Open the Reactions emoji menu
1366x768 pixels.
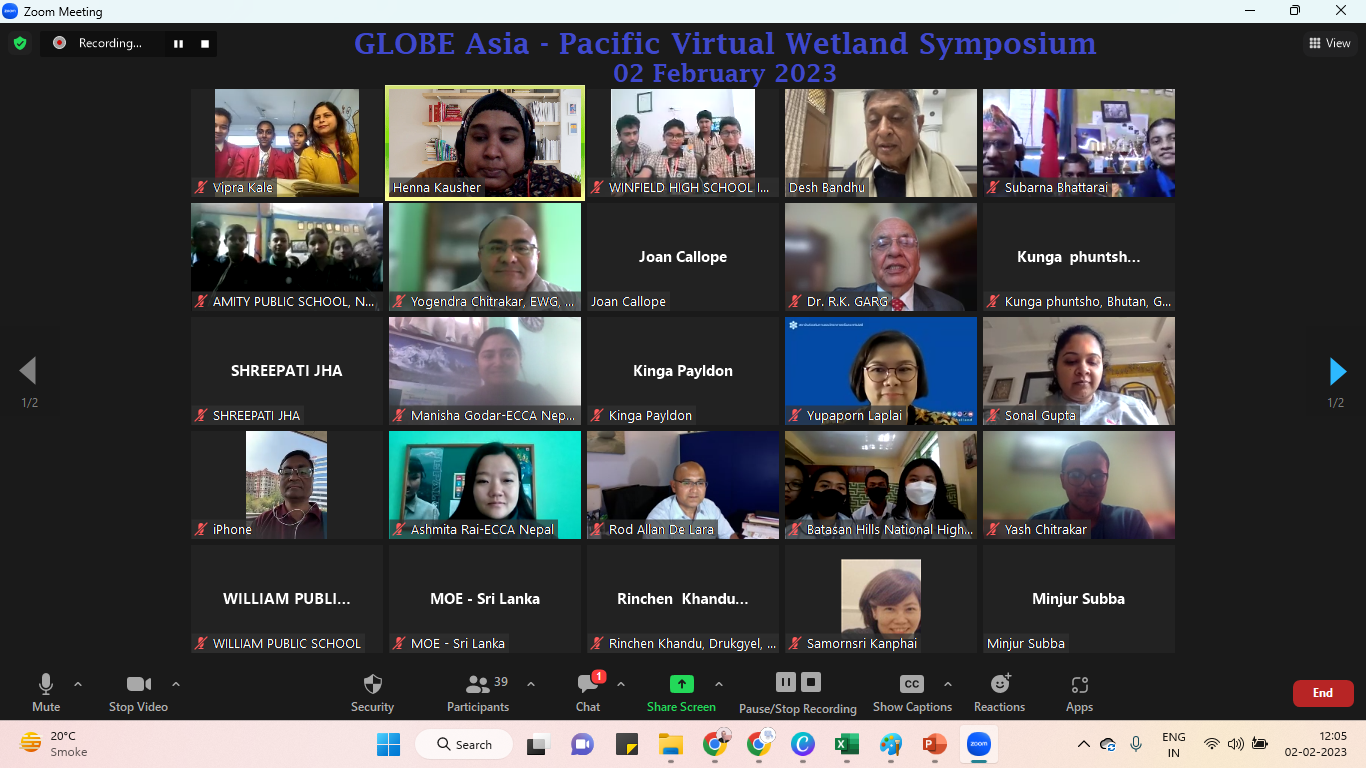(x=999, y=684)
